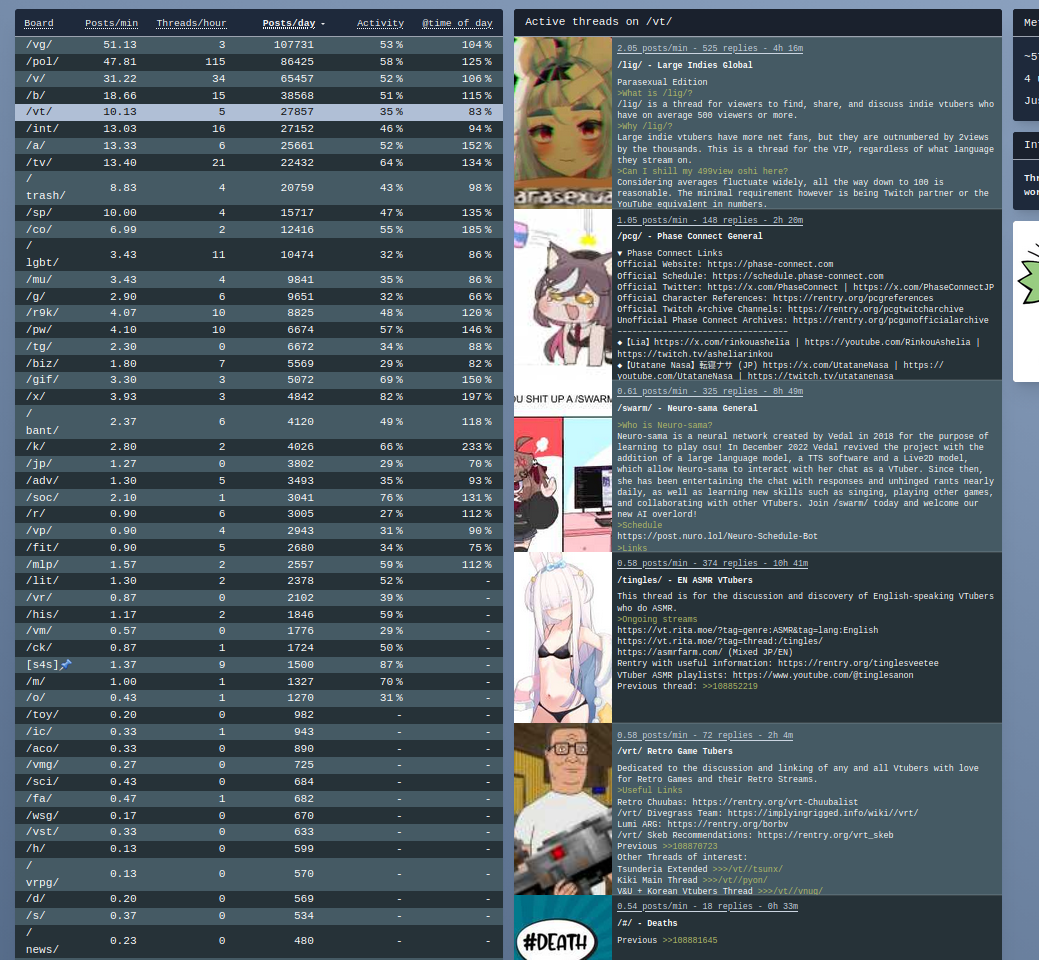
Task: Select the /tv/ board row
Action: (x=258, y=162)
